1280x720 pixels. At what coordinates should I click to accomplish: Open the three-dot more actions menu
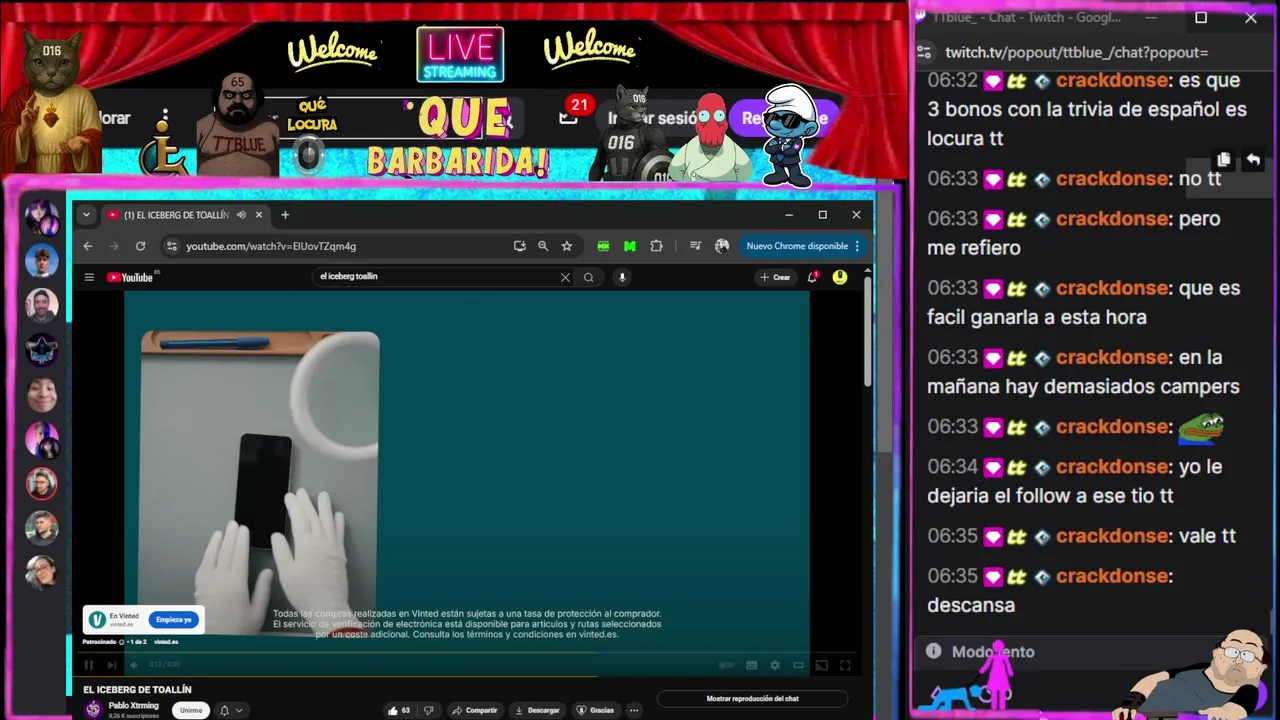tap(633, 710)
